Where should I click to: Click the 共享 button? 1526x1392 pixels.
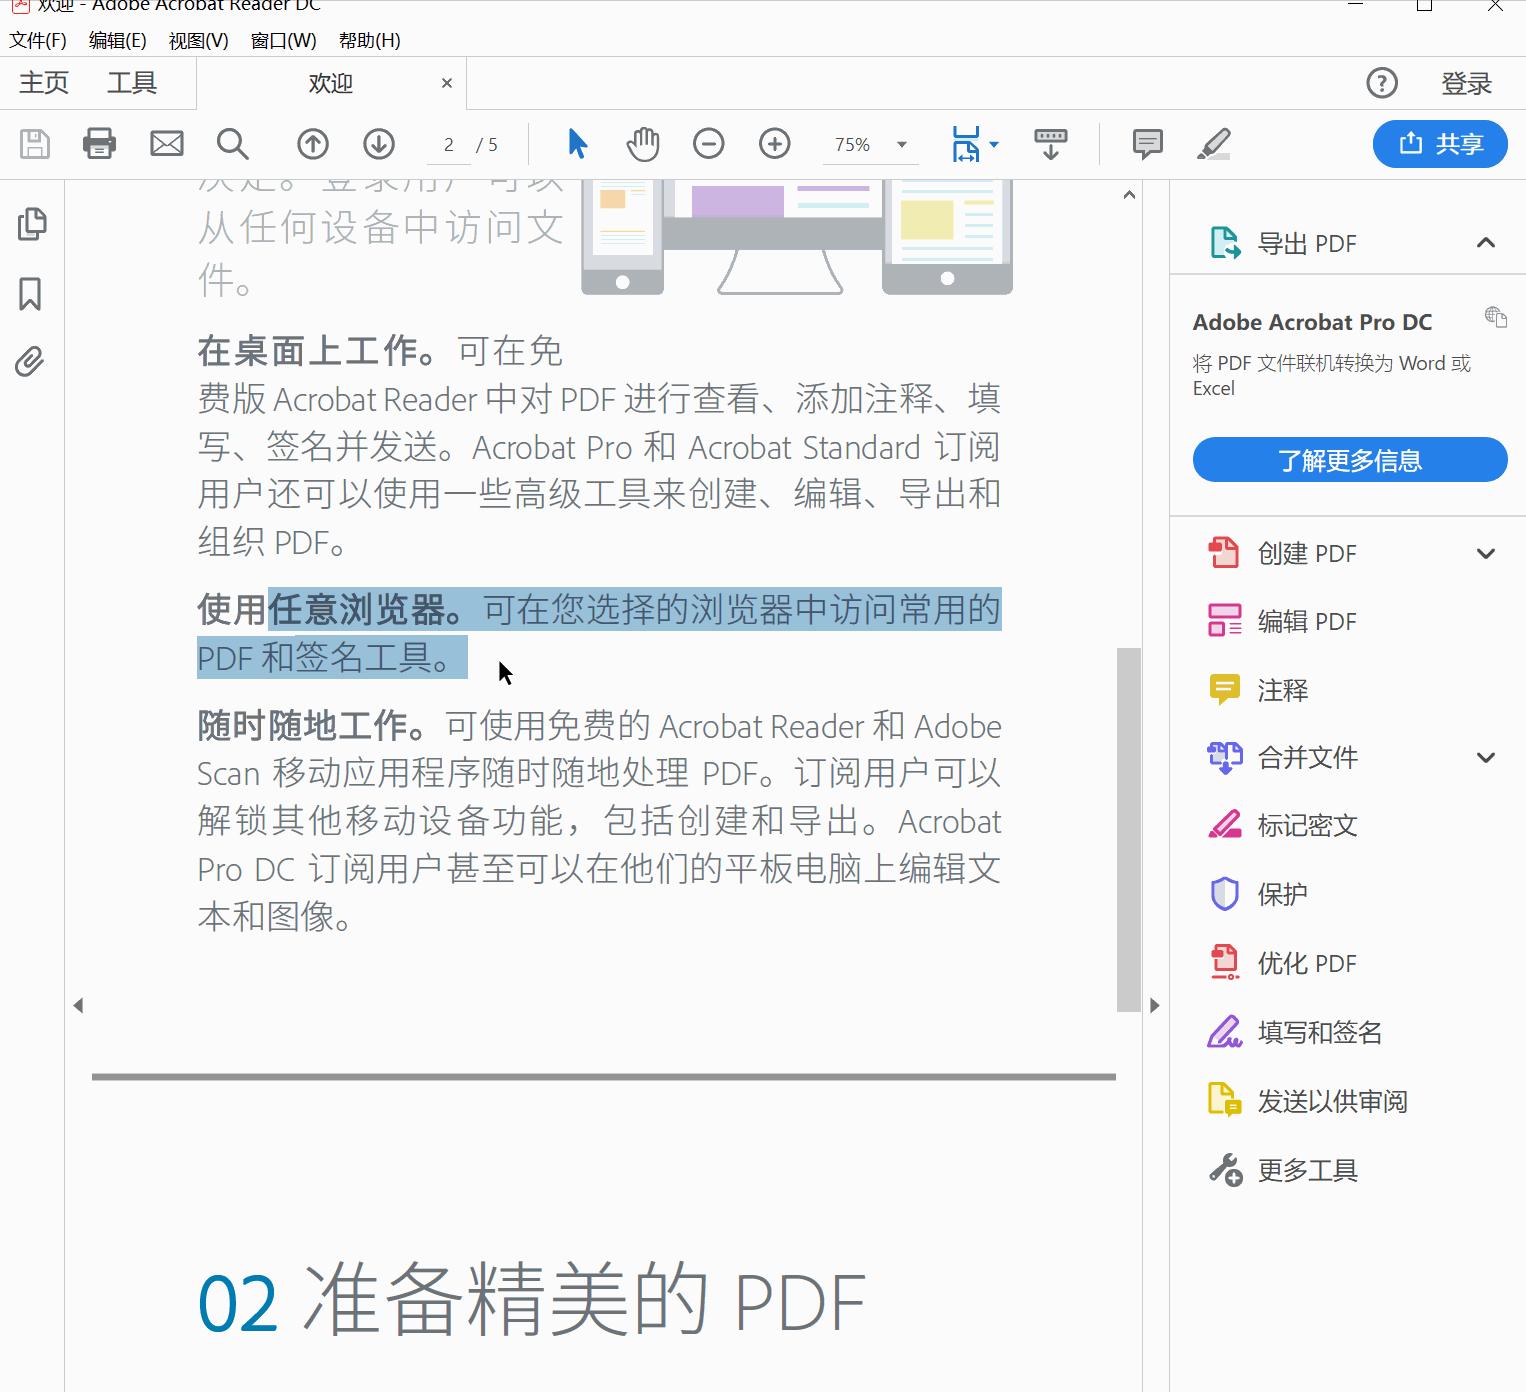[1440, 144]
